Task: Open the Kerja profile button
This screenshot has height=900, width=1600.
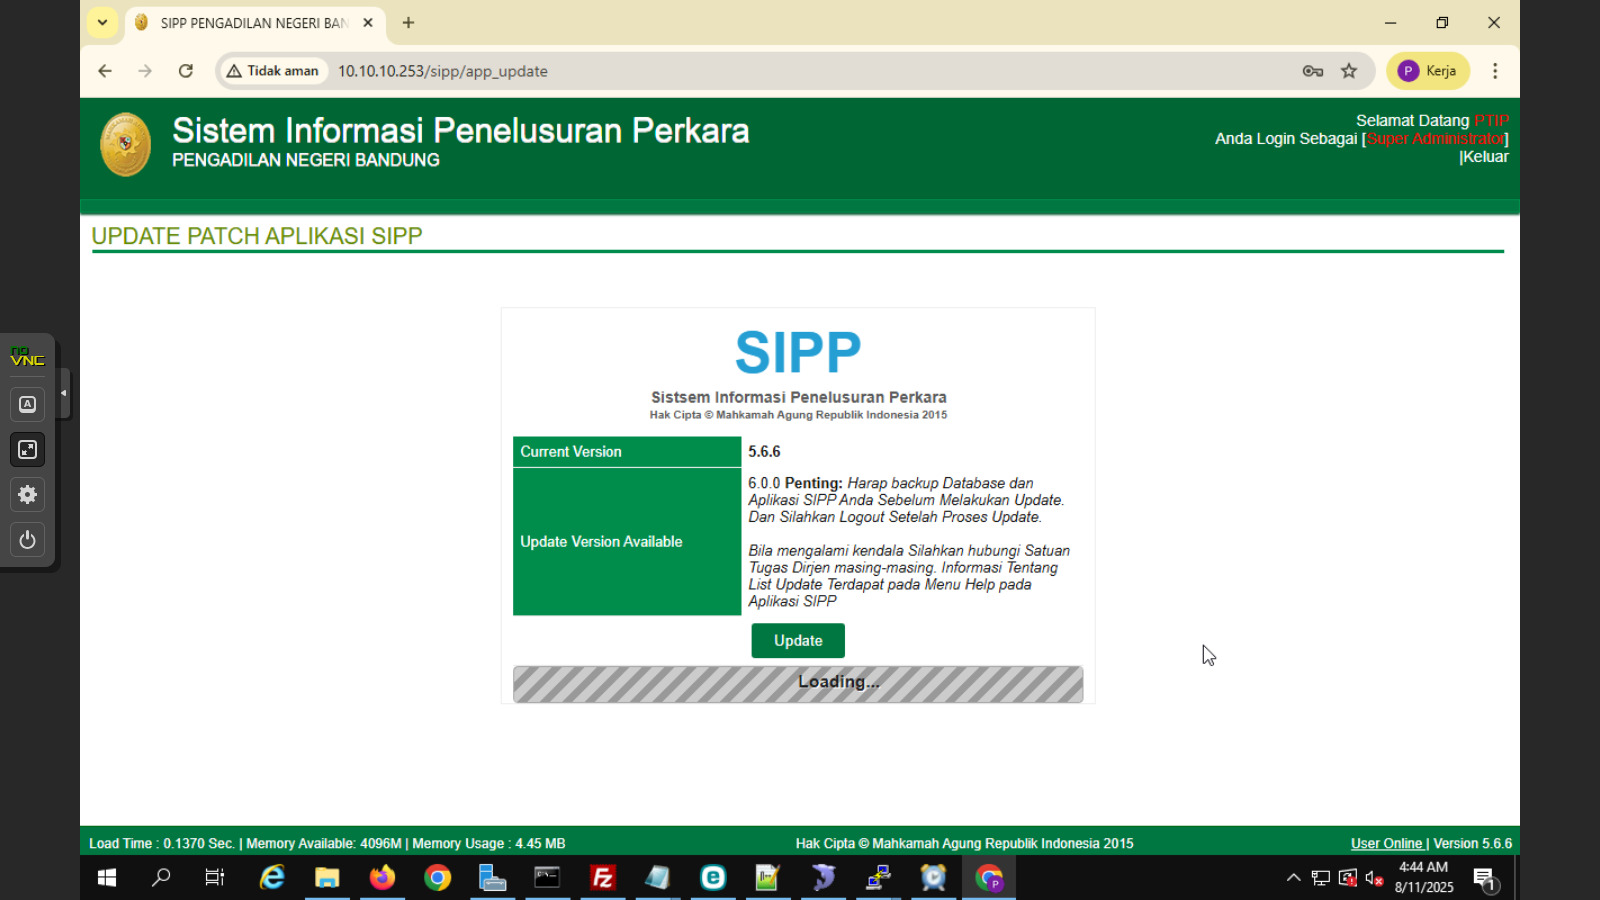Action: tap(1427, 71)
